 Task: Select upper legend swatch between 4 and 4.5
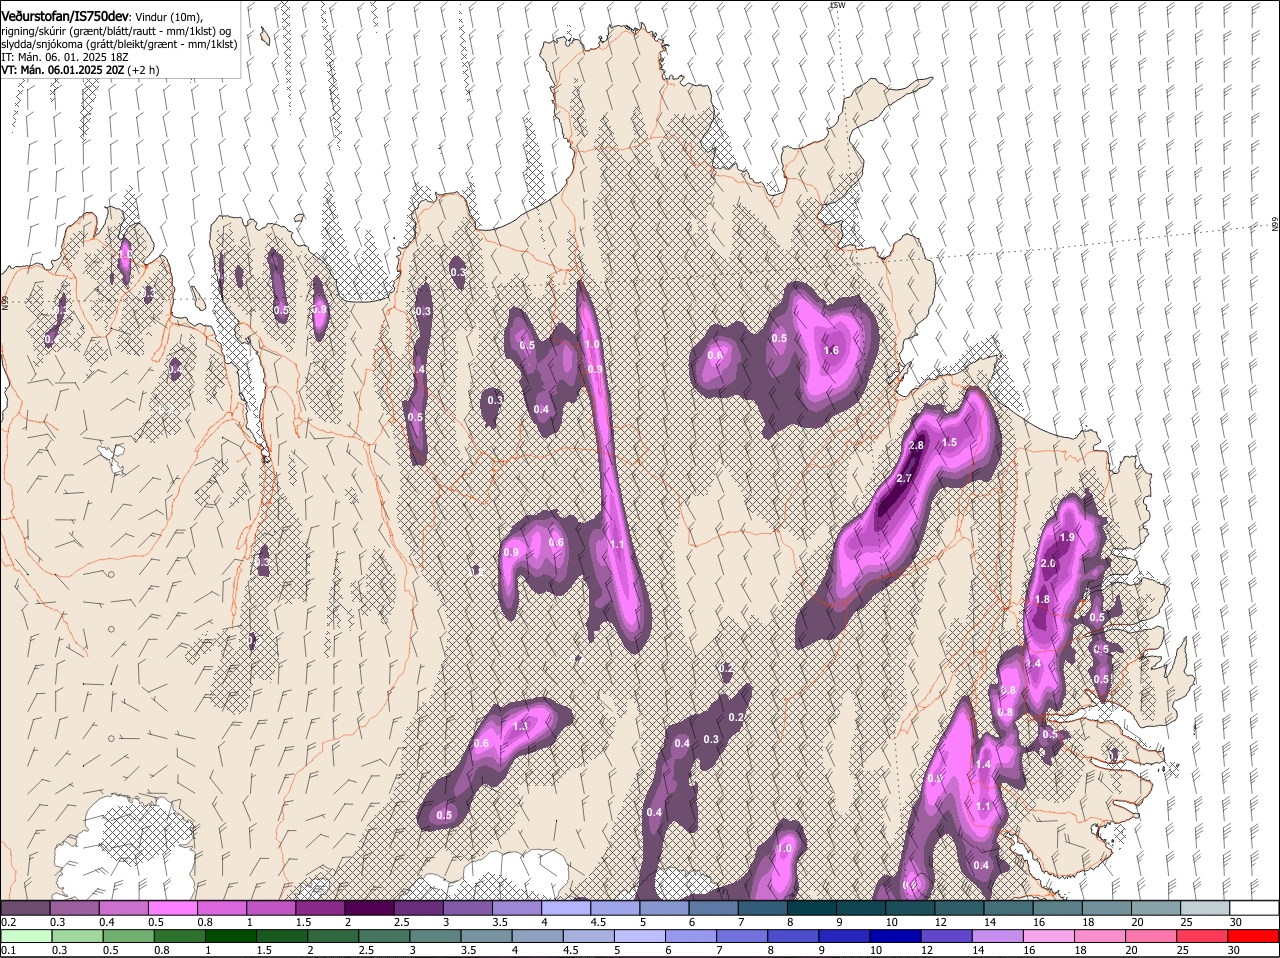(566, 907)
